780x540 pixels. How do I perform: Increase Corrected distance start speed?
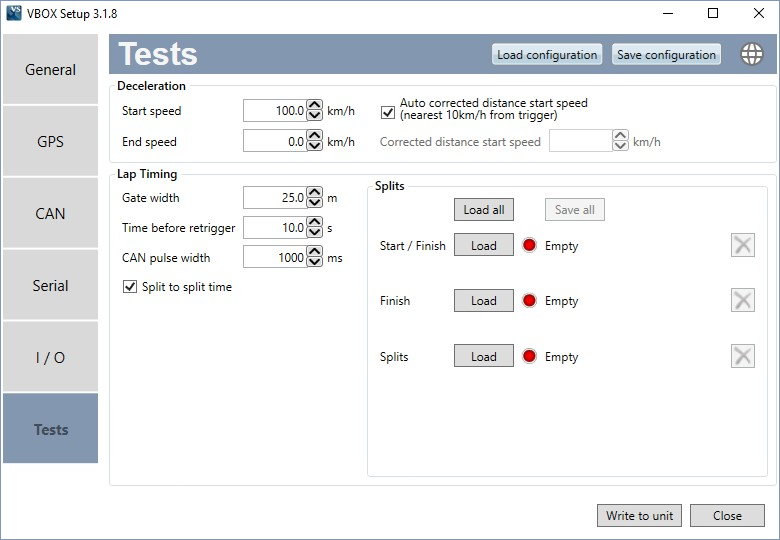pyautogui.click(x=620, y=135)
